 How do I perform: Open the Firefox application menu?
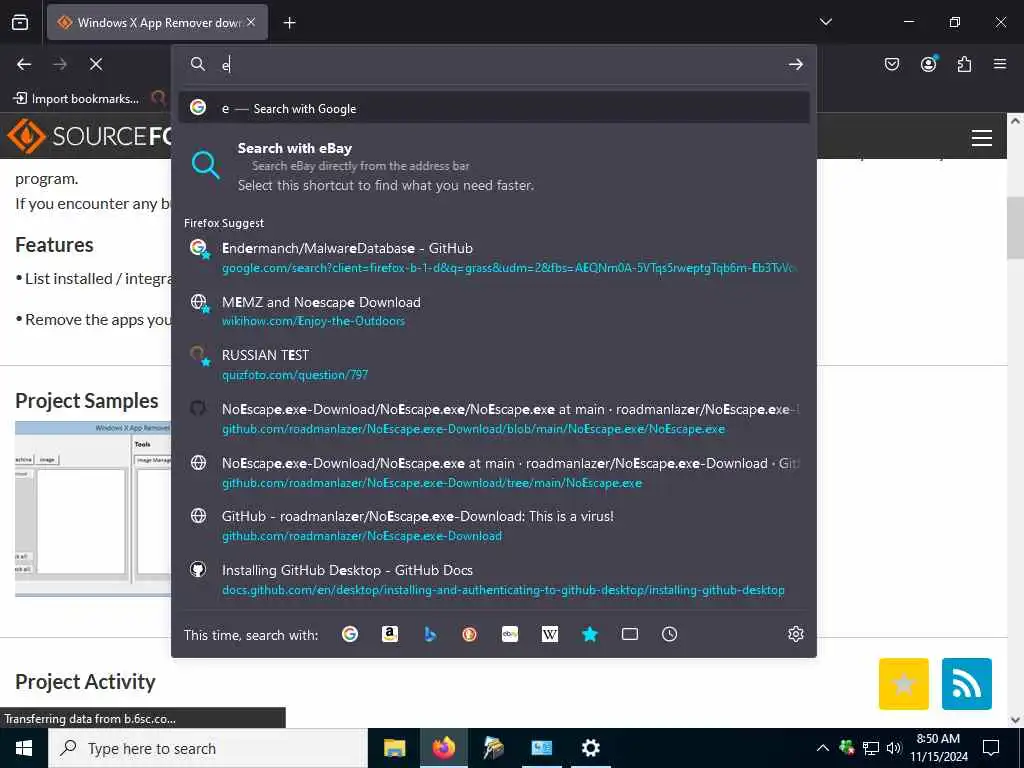pos(1000,64)
